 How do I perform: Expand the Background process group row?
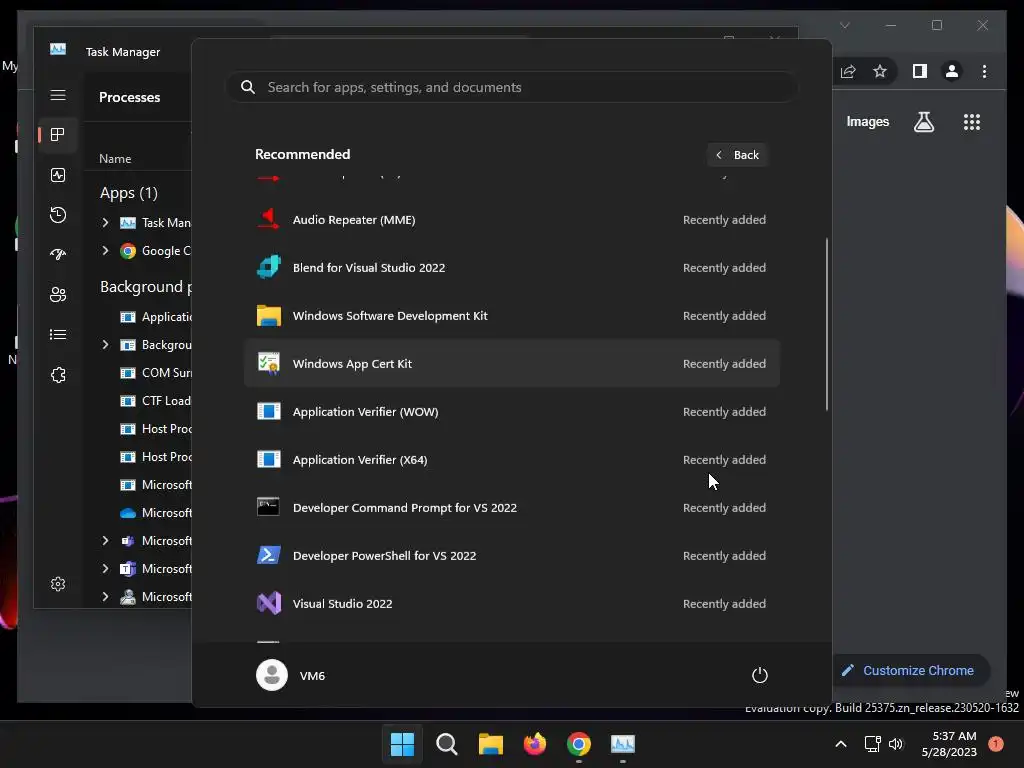105,345
